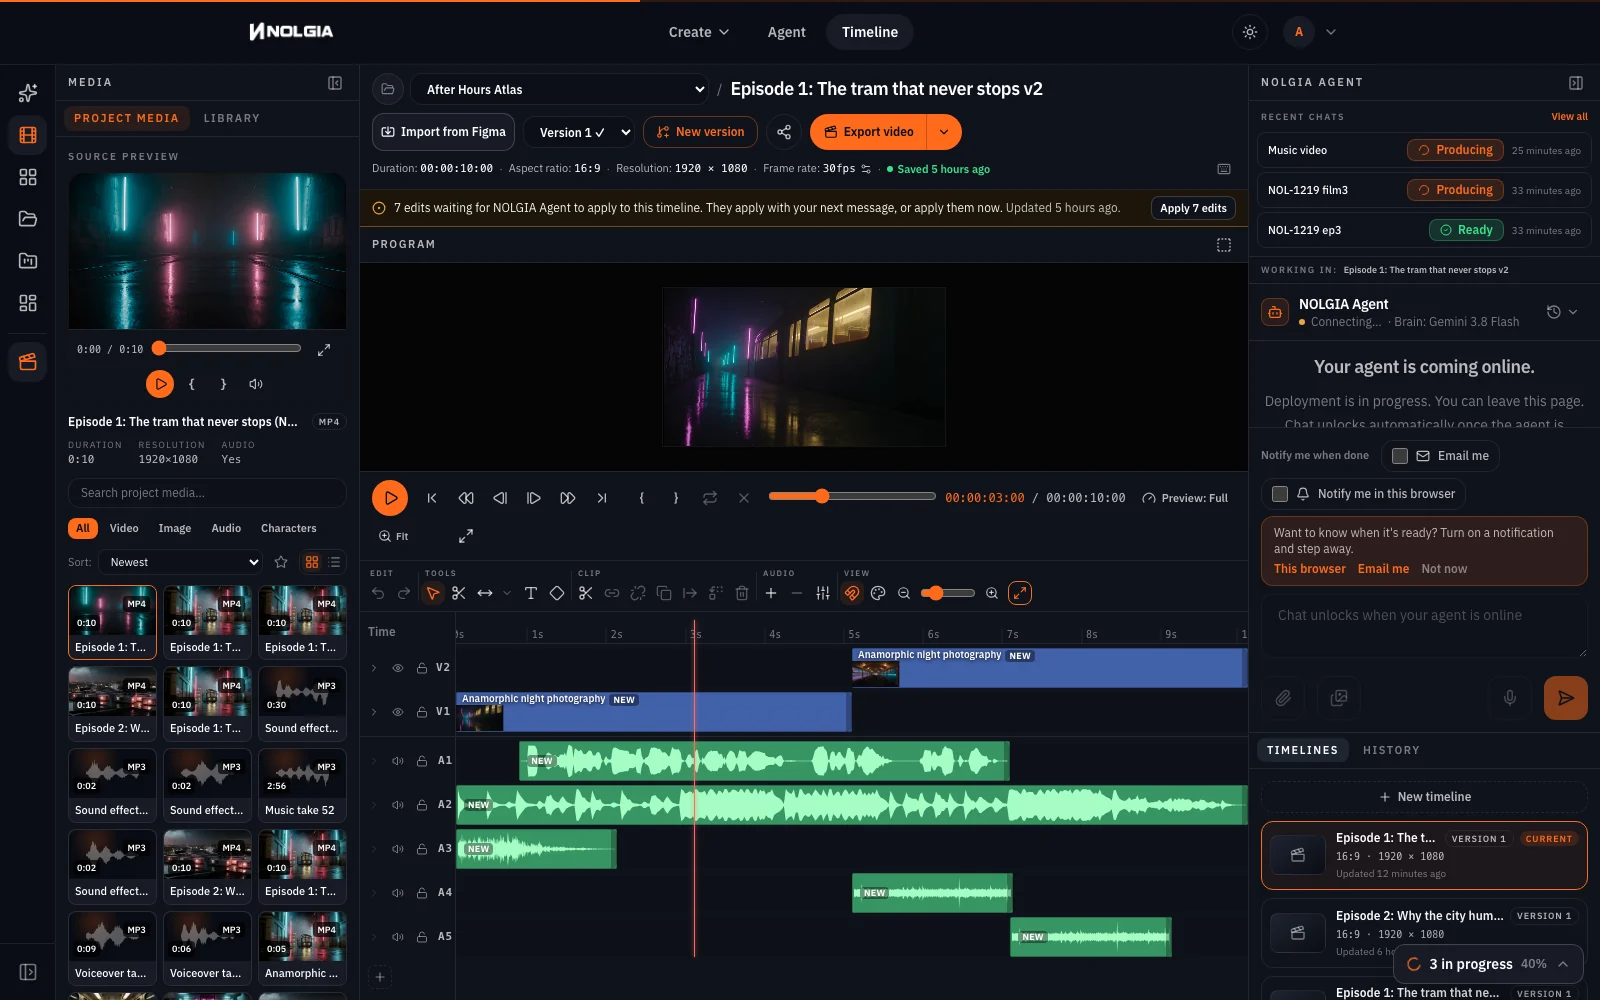
Task: Click the attach paperclip in chat
Action: 1283,698
